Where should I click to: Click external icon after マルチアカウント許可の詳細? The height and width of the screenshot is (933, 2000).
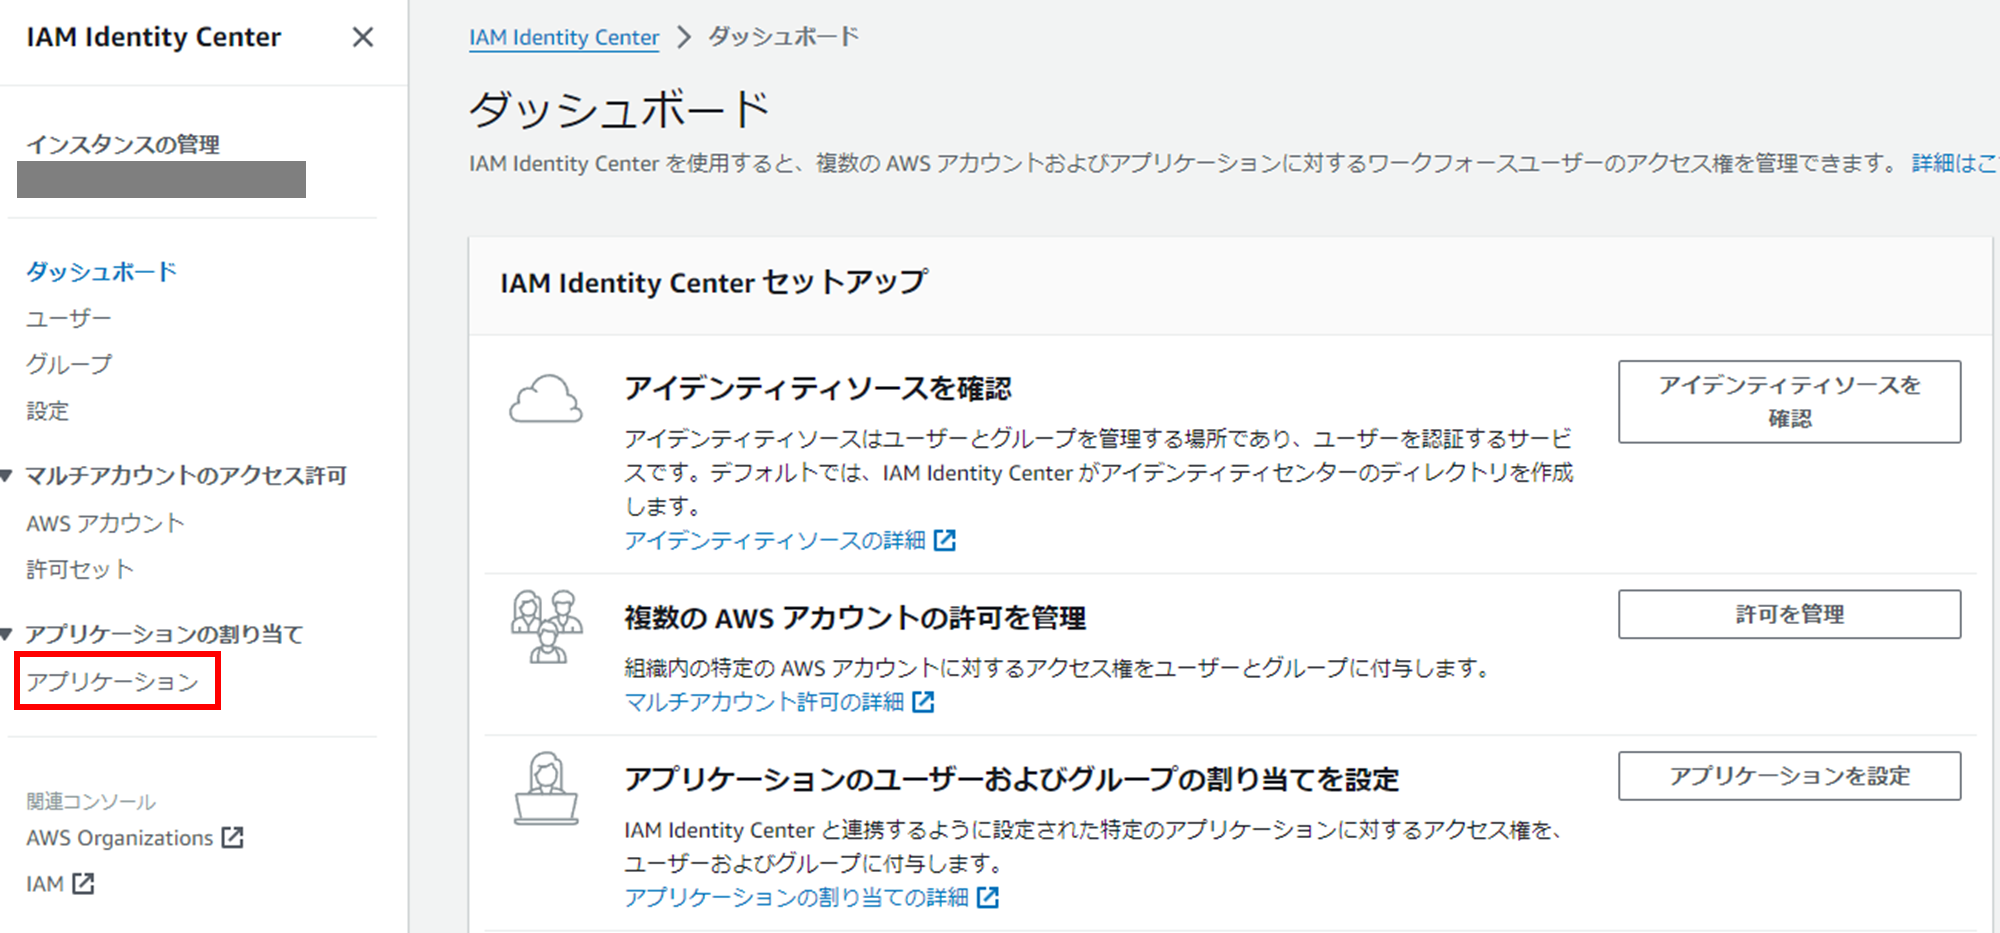click(923, 702)
